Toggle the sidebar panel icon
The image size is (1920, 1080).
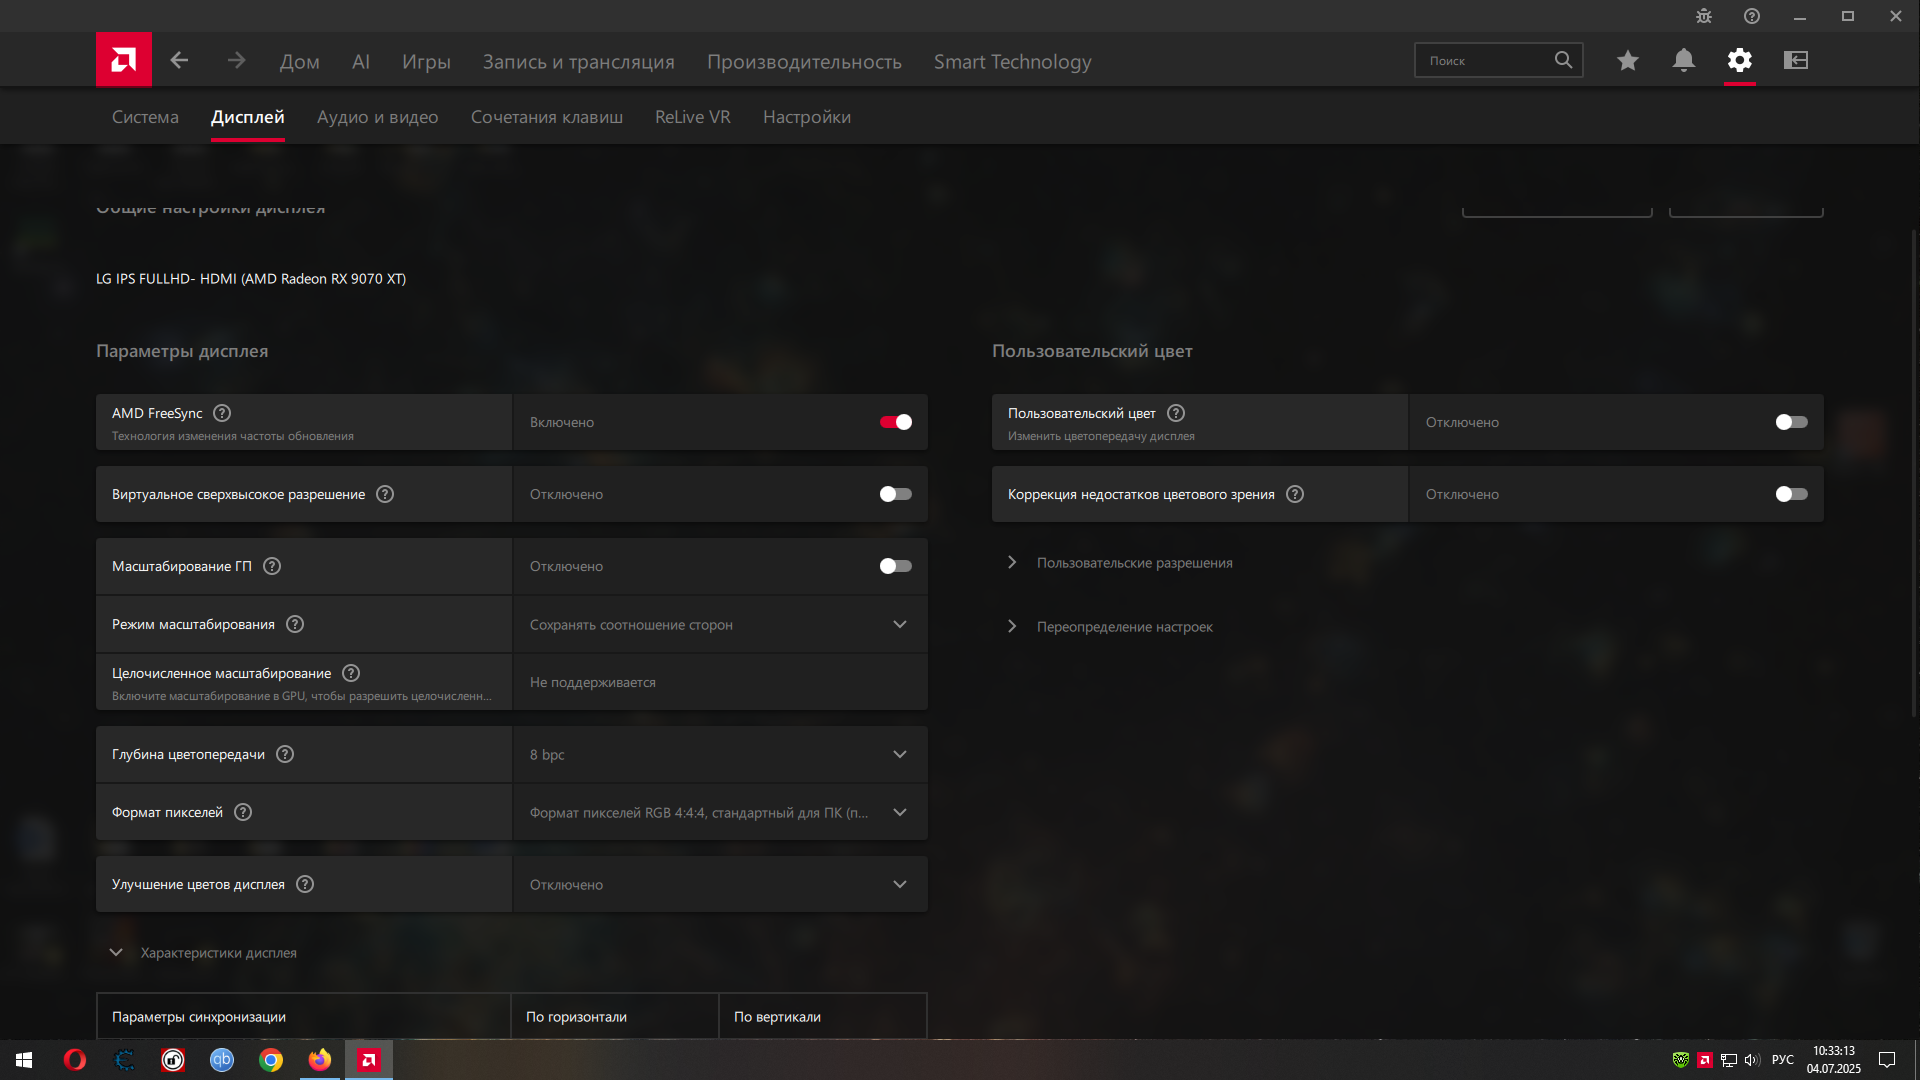coord(1796,61)
